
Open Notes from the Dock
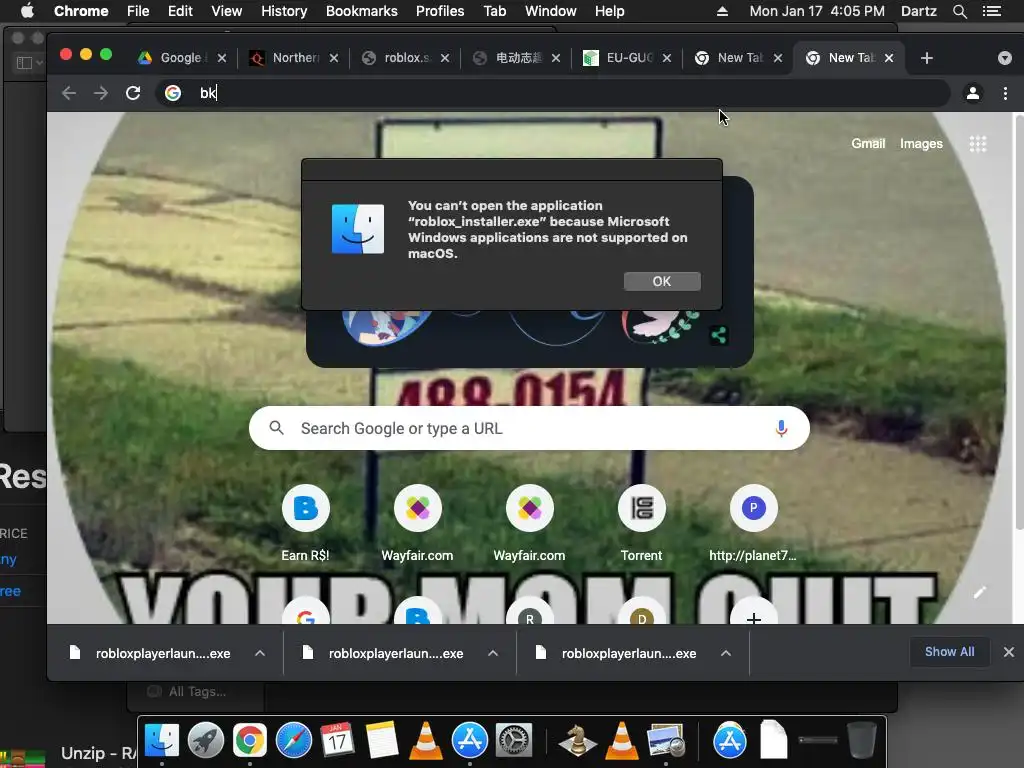(x=381, y=741)
